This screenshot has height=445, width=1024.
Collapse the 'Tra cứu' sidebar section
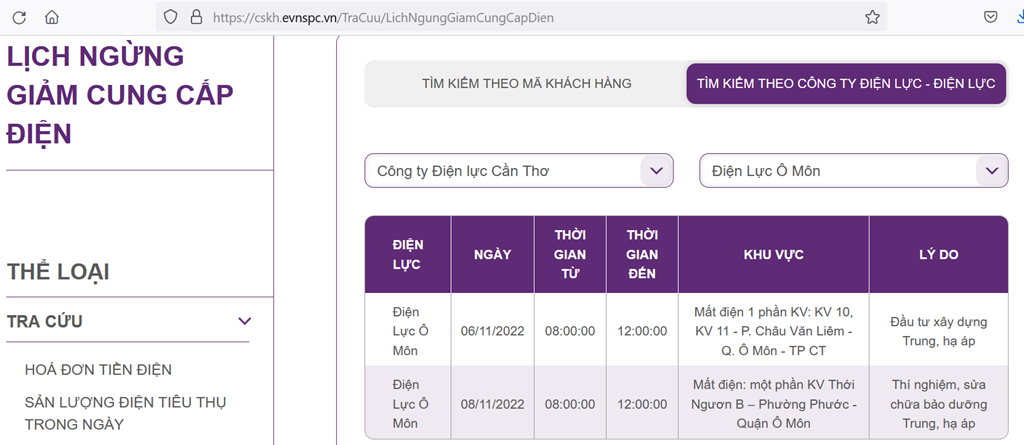pos(243,321)
